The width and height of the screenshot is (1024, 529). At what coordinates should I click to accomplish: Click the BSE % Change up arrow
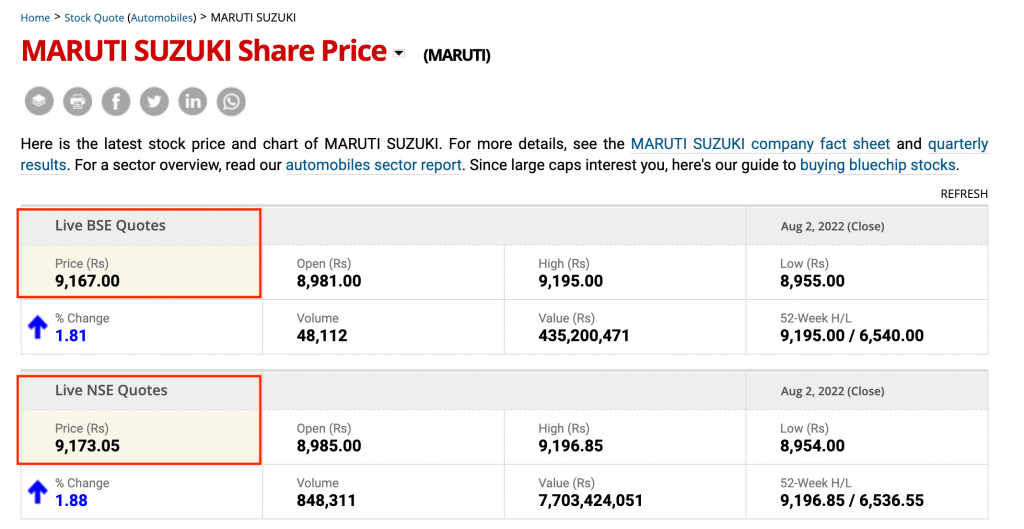pyautogui.click(x=38, y=327)
